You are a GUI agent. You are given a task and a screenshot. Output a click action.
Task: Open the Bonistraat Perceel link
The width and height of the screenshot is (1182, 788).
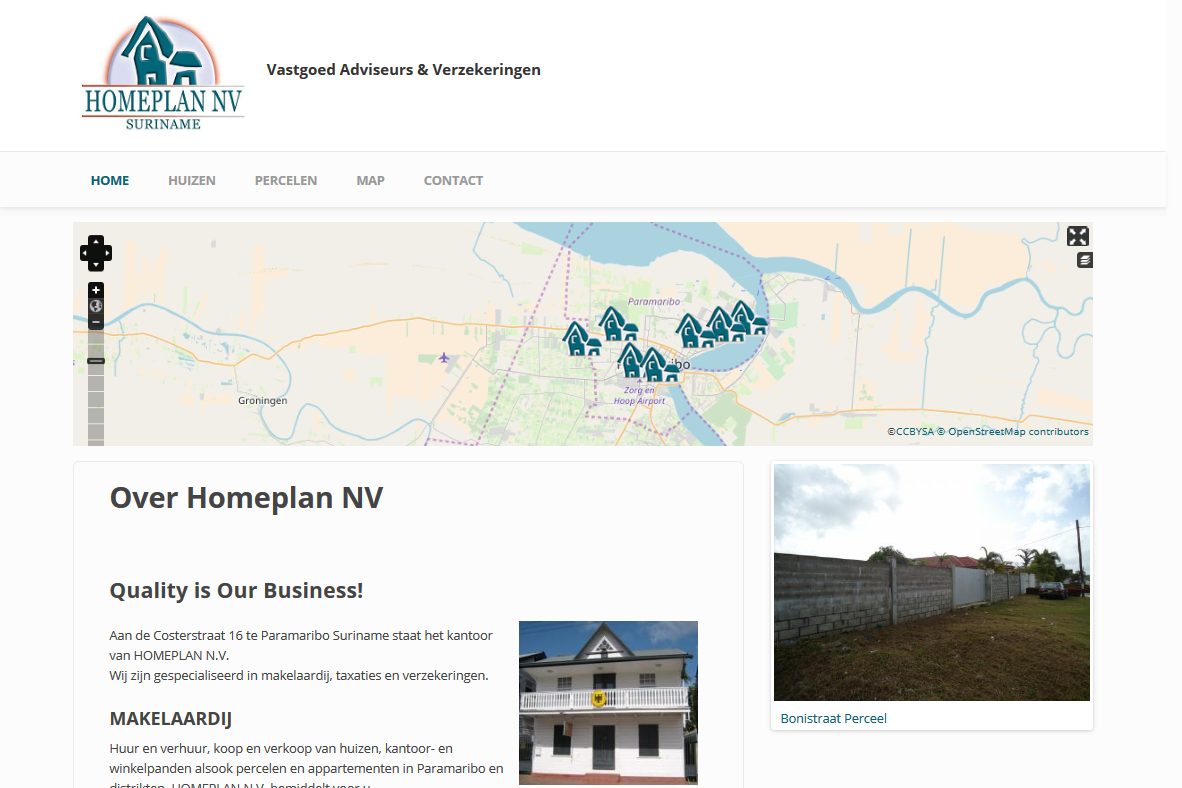click(x=833, y=718)
